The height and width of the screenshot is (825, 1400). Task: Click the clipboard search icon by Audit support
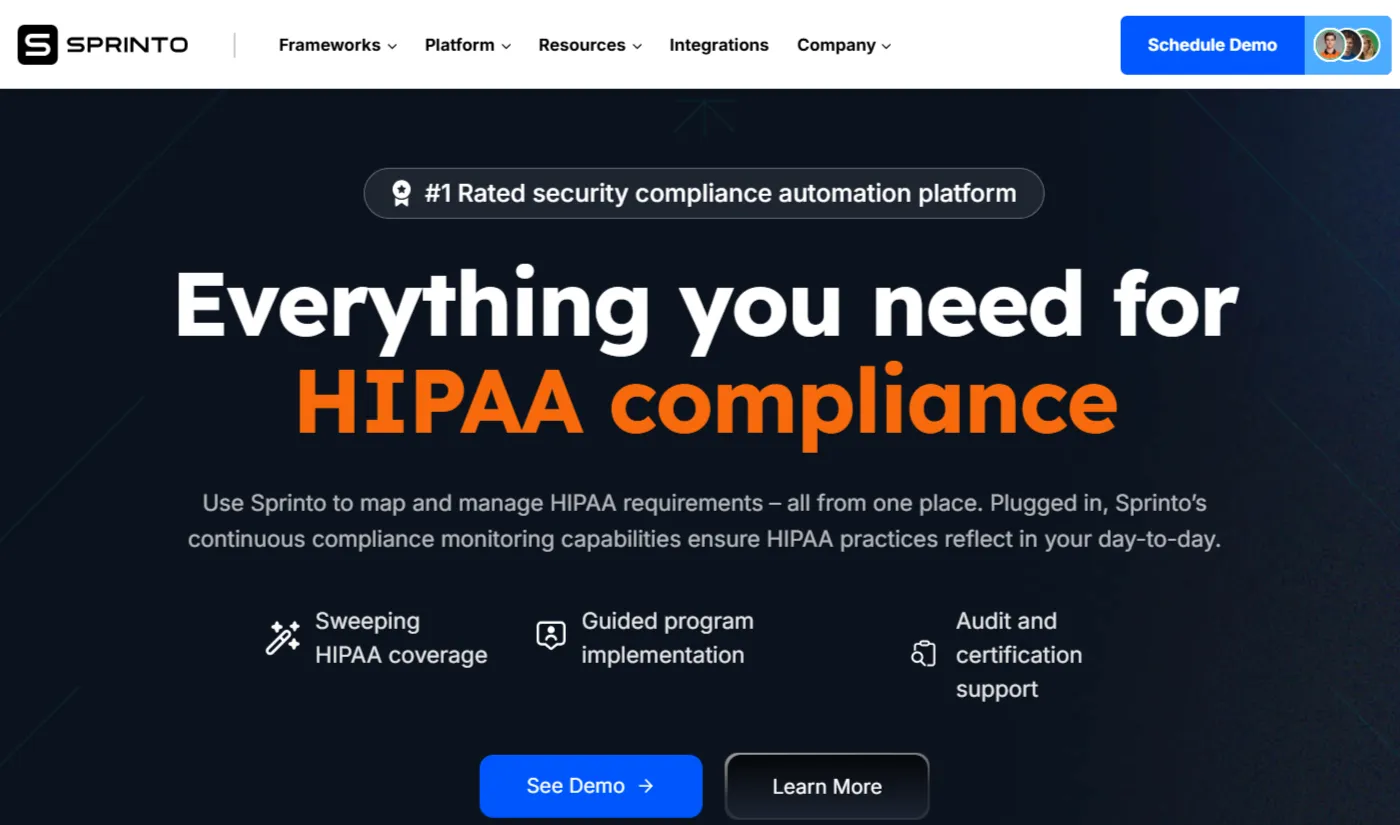pyautogui.click(x=923, y=654)
